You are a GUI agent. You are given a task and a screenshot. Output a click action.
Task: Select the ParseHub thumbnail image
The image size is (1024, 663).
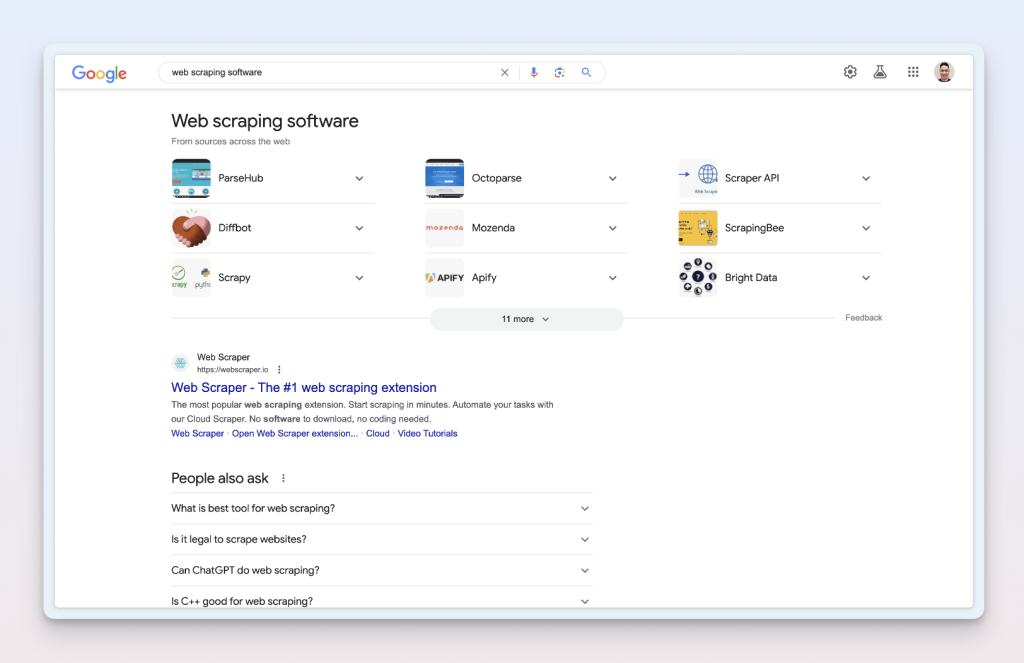coord(191,178)
